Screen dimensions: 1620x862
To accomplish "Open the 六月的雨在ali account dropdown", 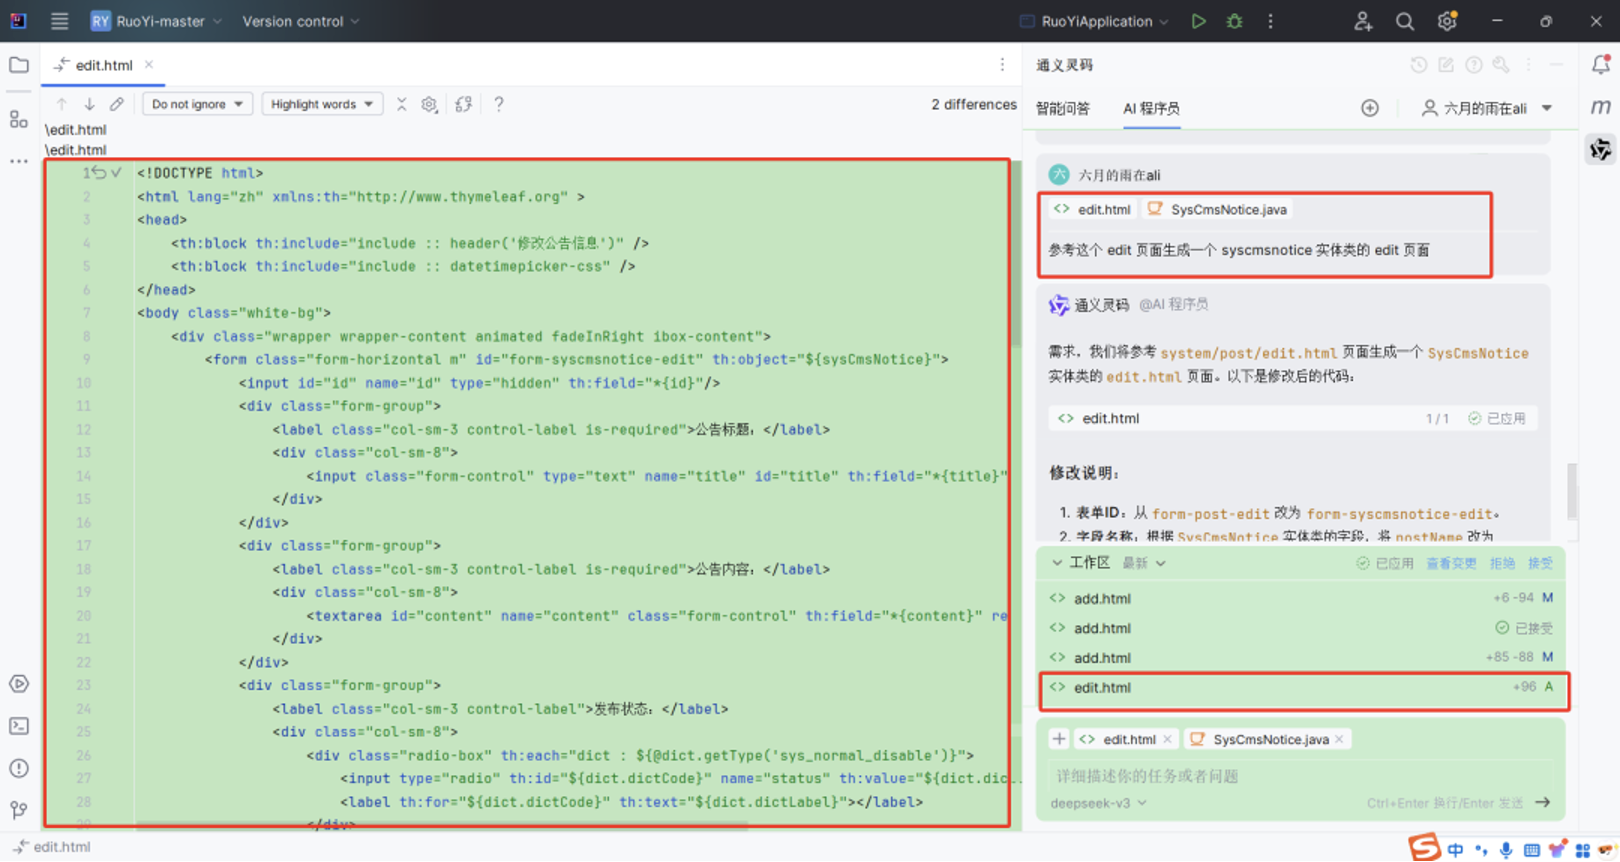I will pyautogui.click(x=1487, y=108).
